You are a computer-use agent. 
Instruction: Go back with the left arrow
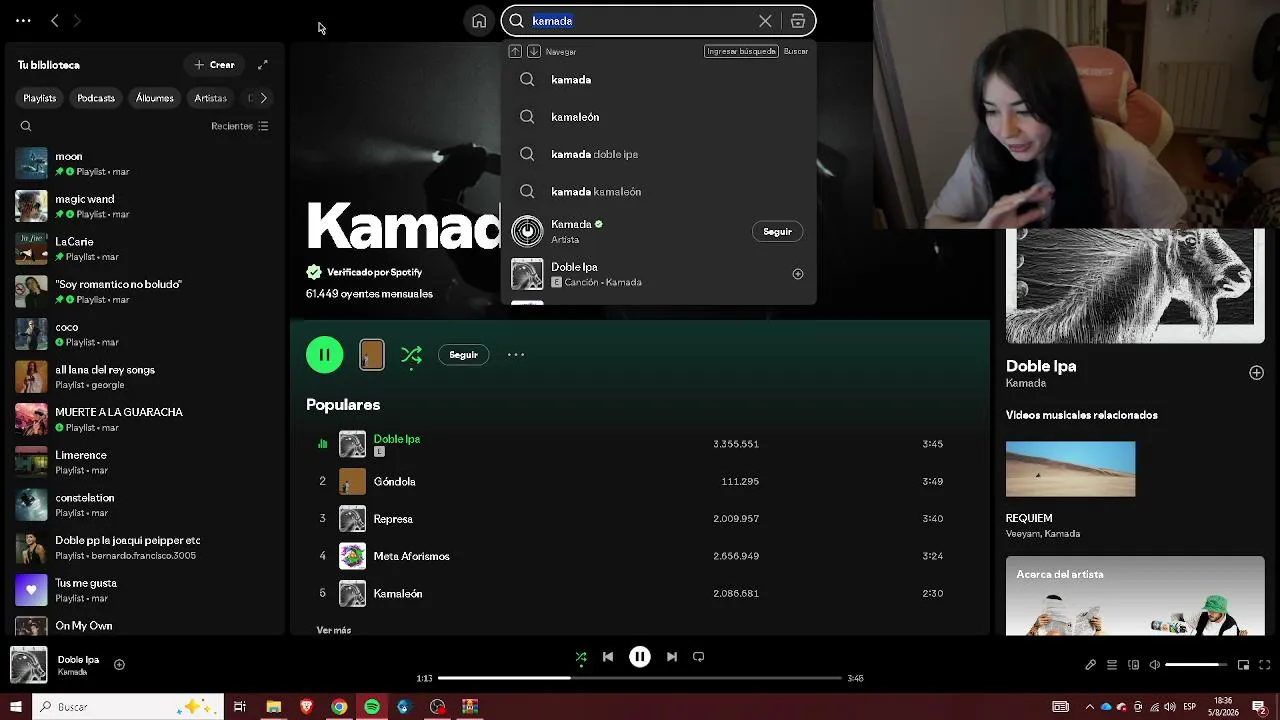55,20
